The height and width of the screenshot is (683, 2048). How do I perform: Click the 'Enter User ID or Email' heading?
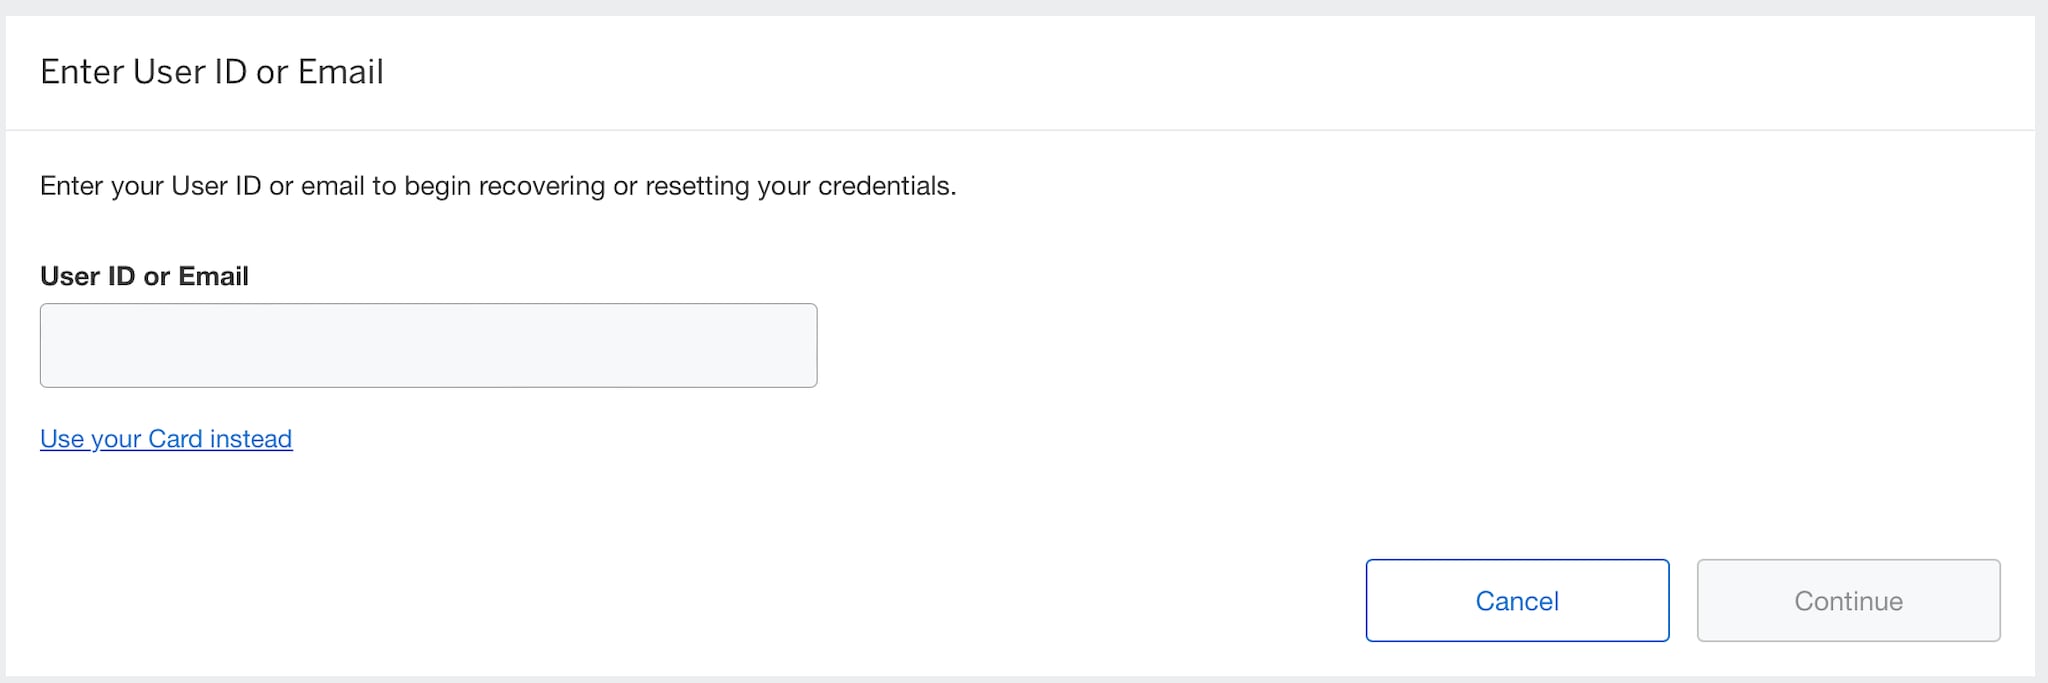tap(211, 72)
